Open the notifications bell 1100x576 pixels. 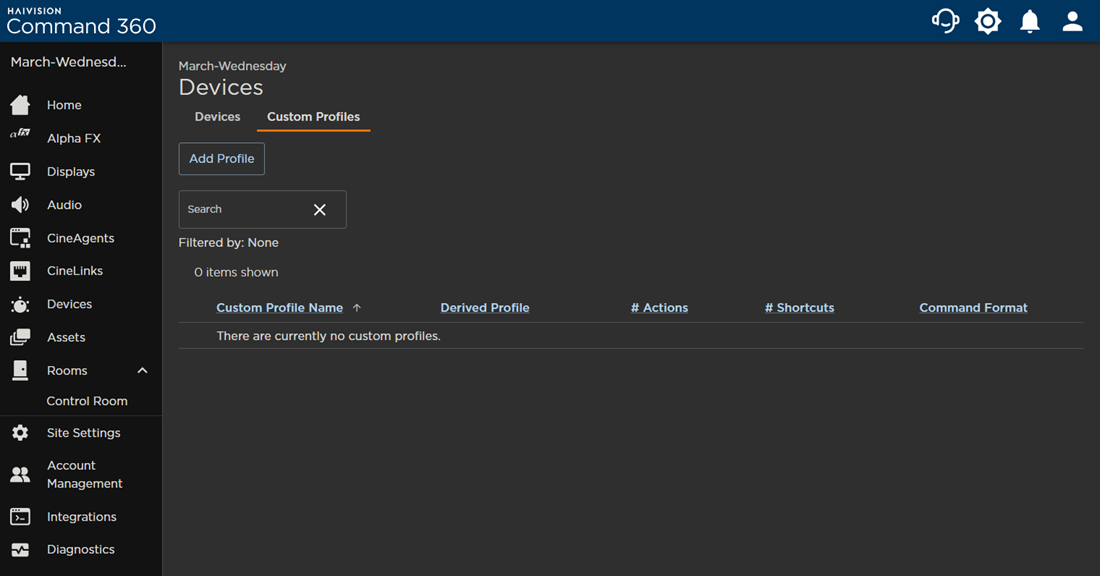(x=1030, y=21)
